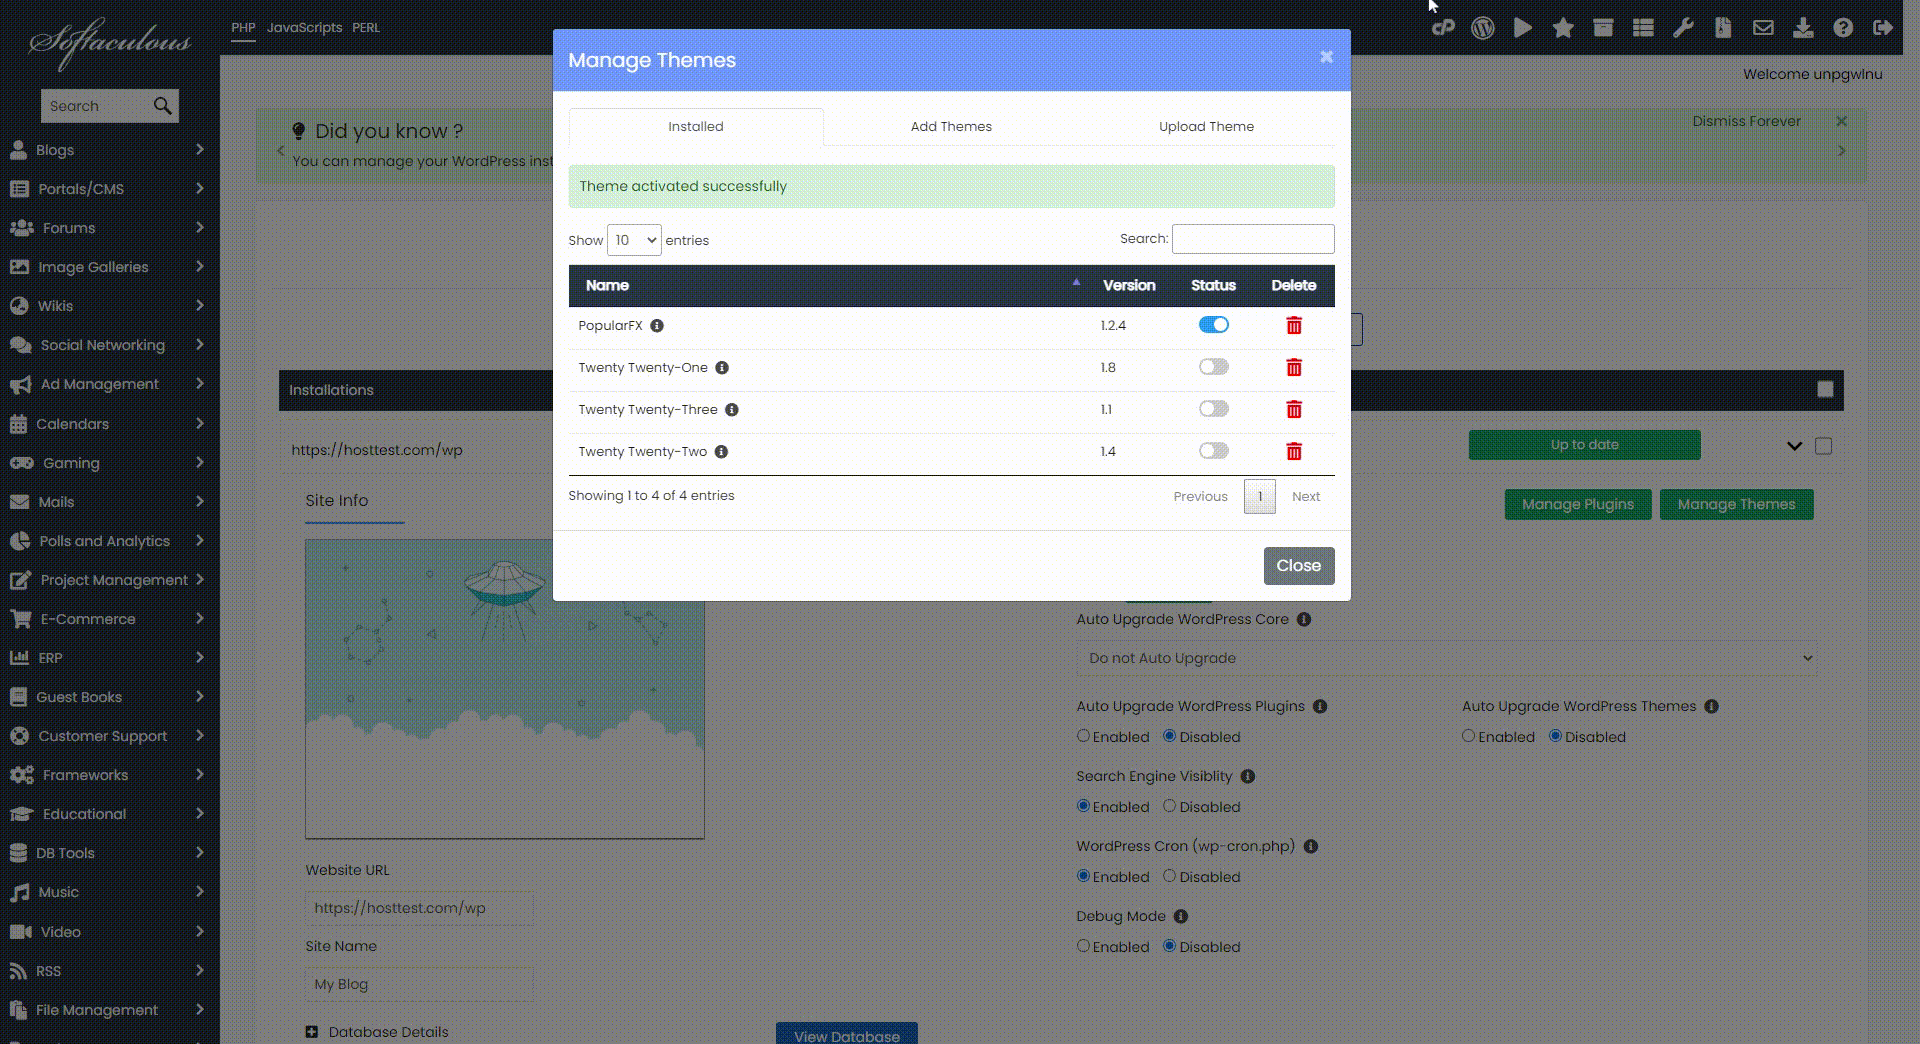Viewport: 1920px width, 1044px height.
Task: Click the search magnifier icon in sidebar
Action: click(162, 106)
